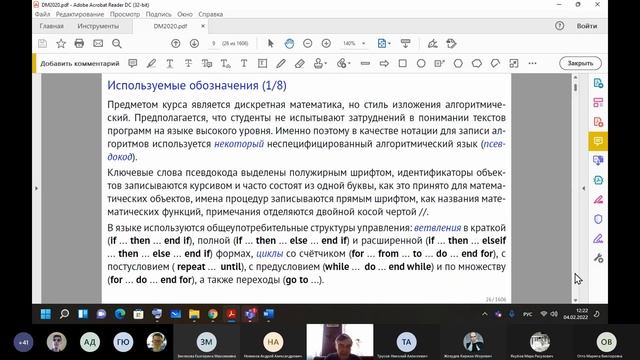Viewport: 640px width, 360px height.
Task: Zoom in with the plus icon
Action: [326, 43]
